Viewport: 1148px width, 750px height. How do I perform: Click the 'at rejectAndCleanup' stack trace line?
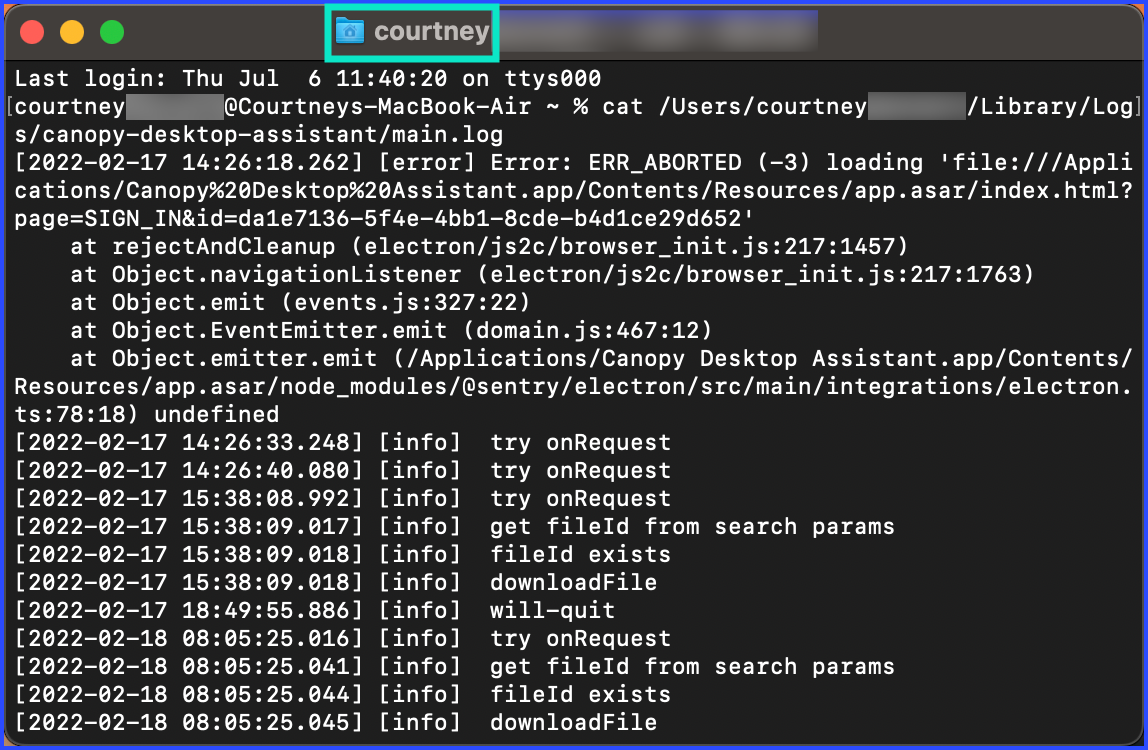(x=489, y=247)
